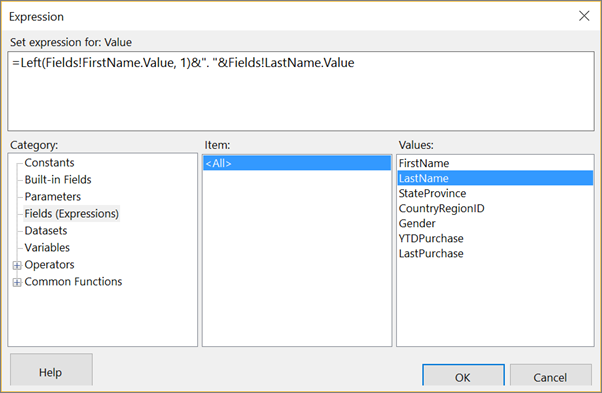602x393 pixels.
Task: Choose the Parameters category
Action: point(53,196)
